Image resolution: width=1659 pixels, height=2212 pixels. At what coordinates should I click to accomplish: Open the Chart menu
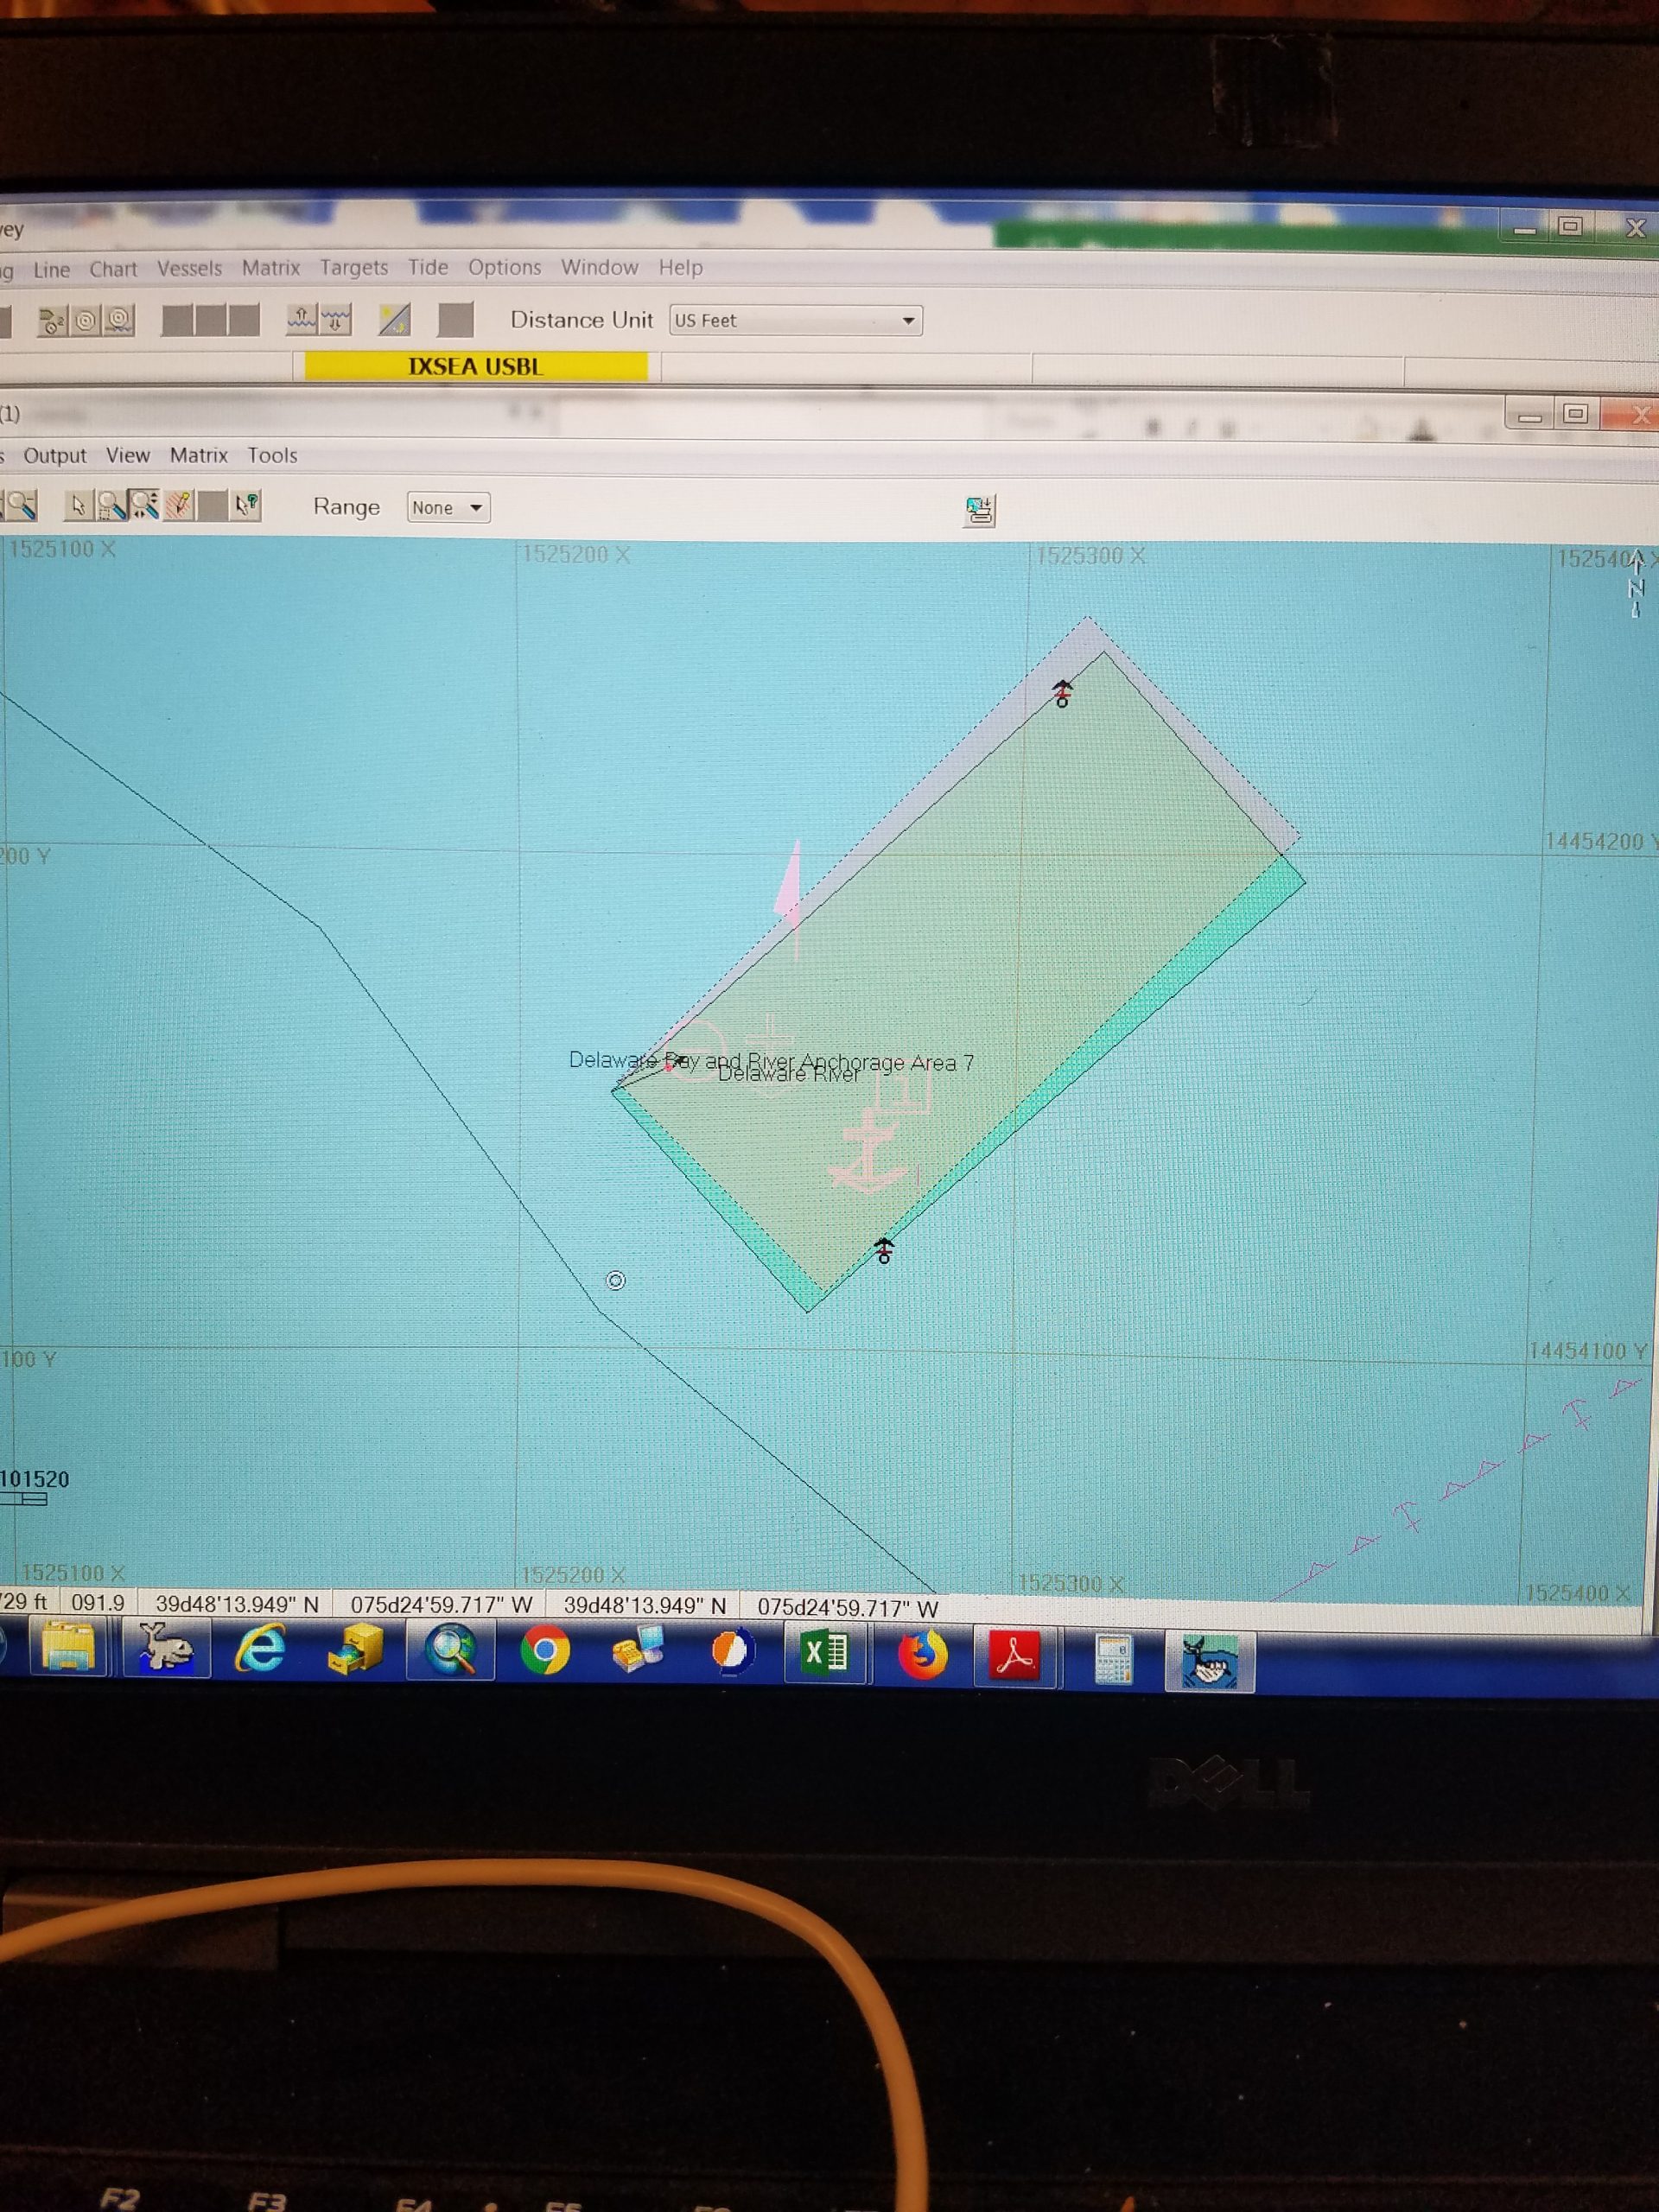113,269
